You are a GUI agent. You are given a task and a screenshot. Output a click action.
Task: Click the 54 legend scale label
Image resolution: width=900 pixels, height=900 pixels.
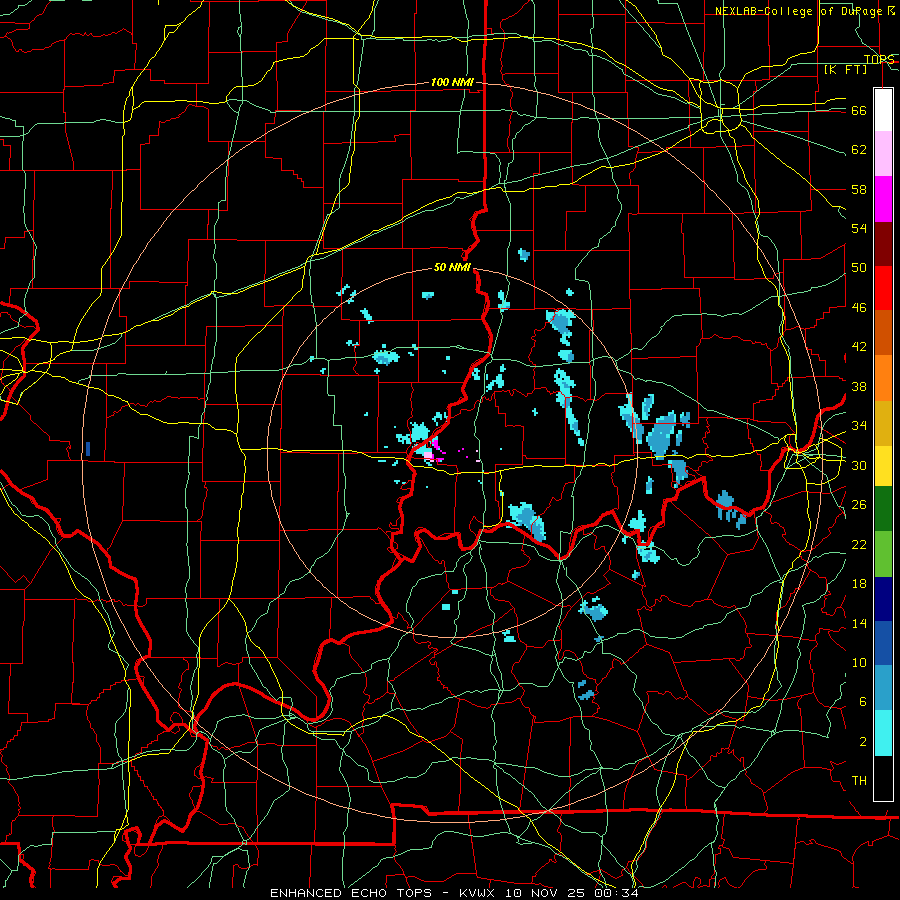pos(859,228)
